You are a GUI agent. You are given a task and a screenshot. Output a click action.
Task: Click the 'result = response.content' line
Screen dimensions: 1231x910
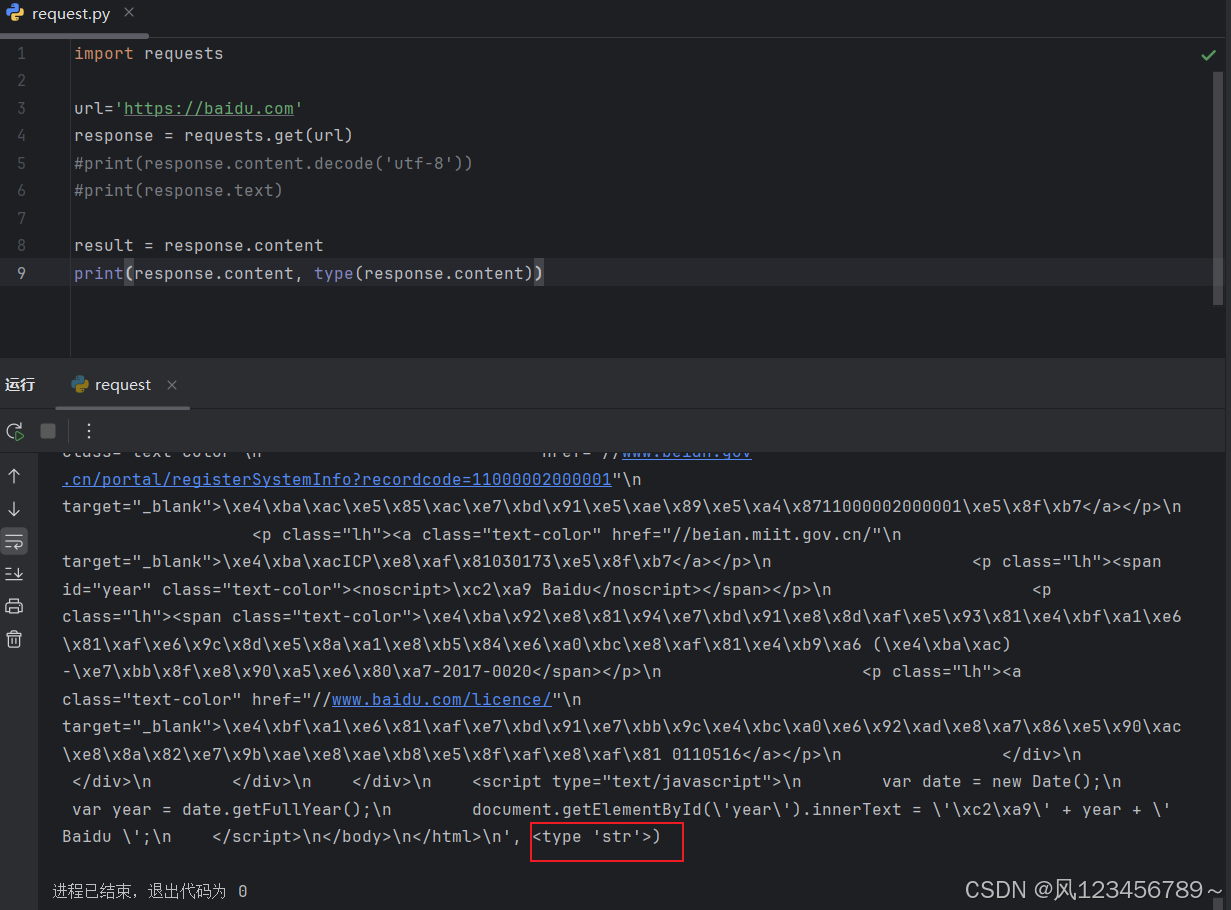pos(199,245)
